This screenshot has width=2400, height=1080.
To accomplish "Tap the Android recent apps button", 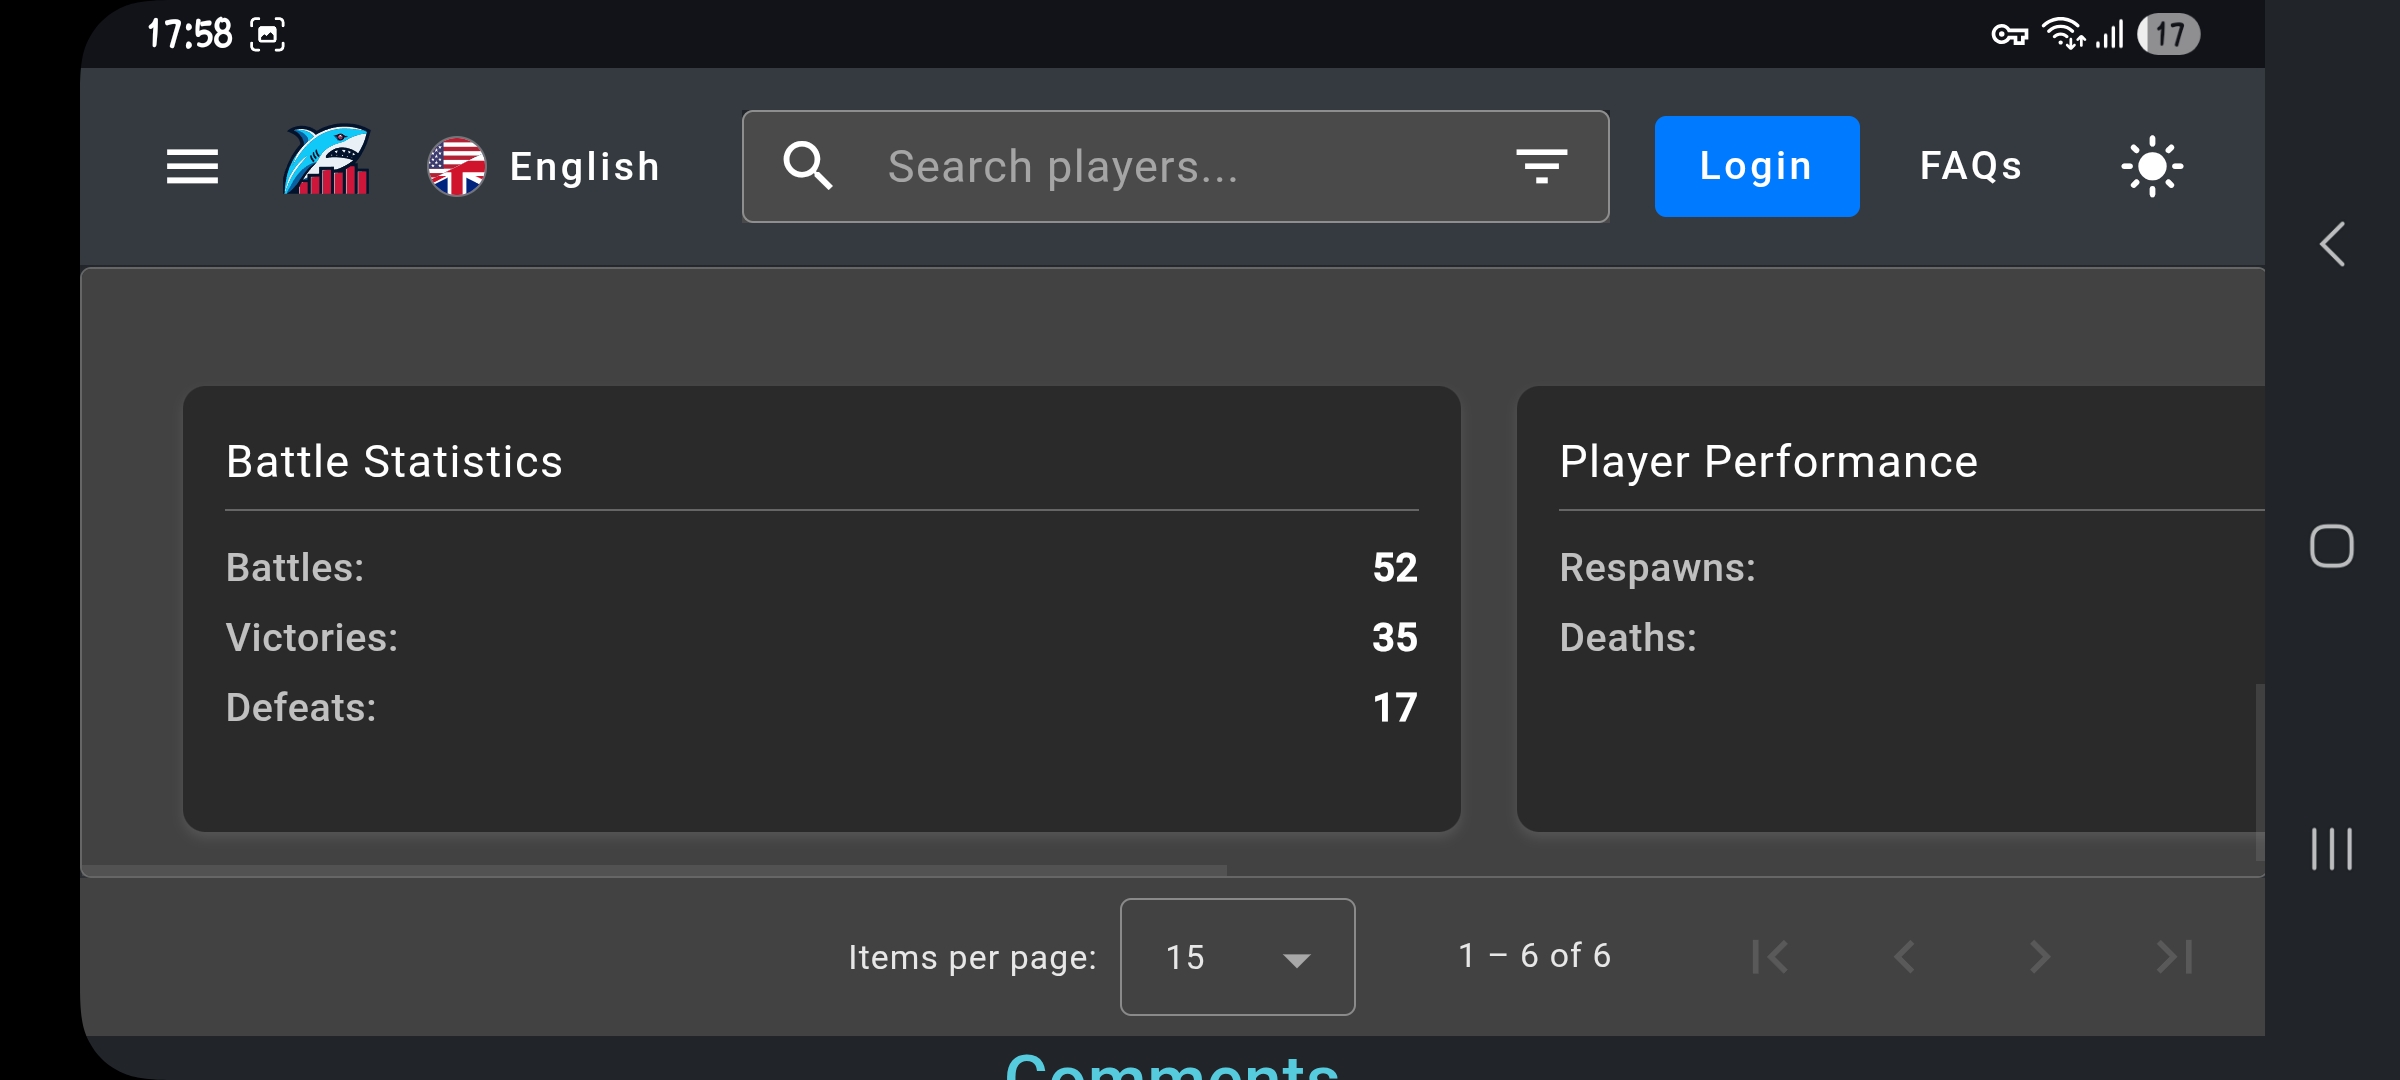I will [2332, 849].
